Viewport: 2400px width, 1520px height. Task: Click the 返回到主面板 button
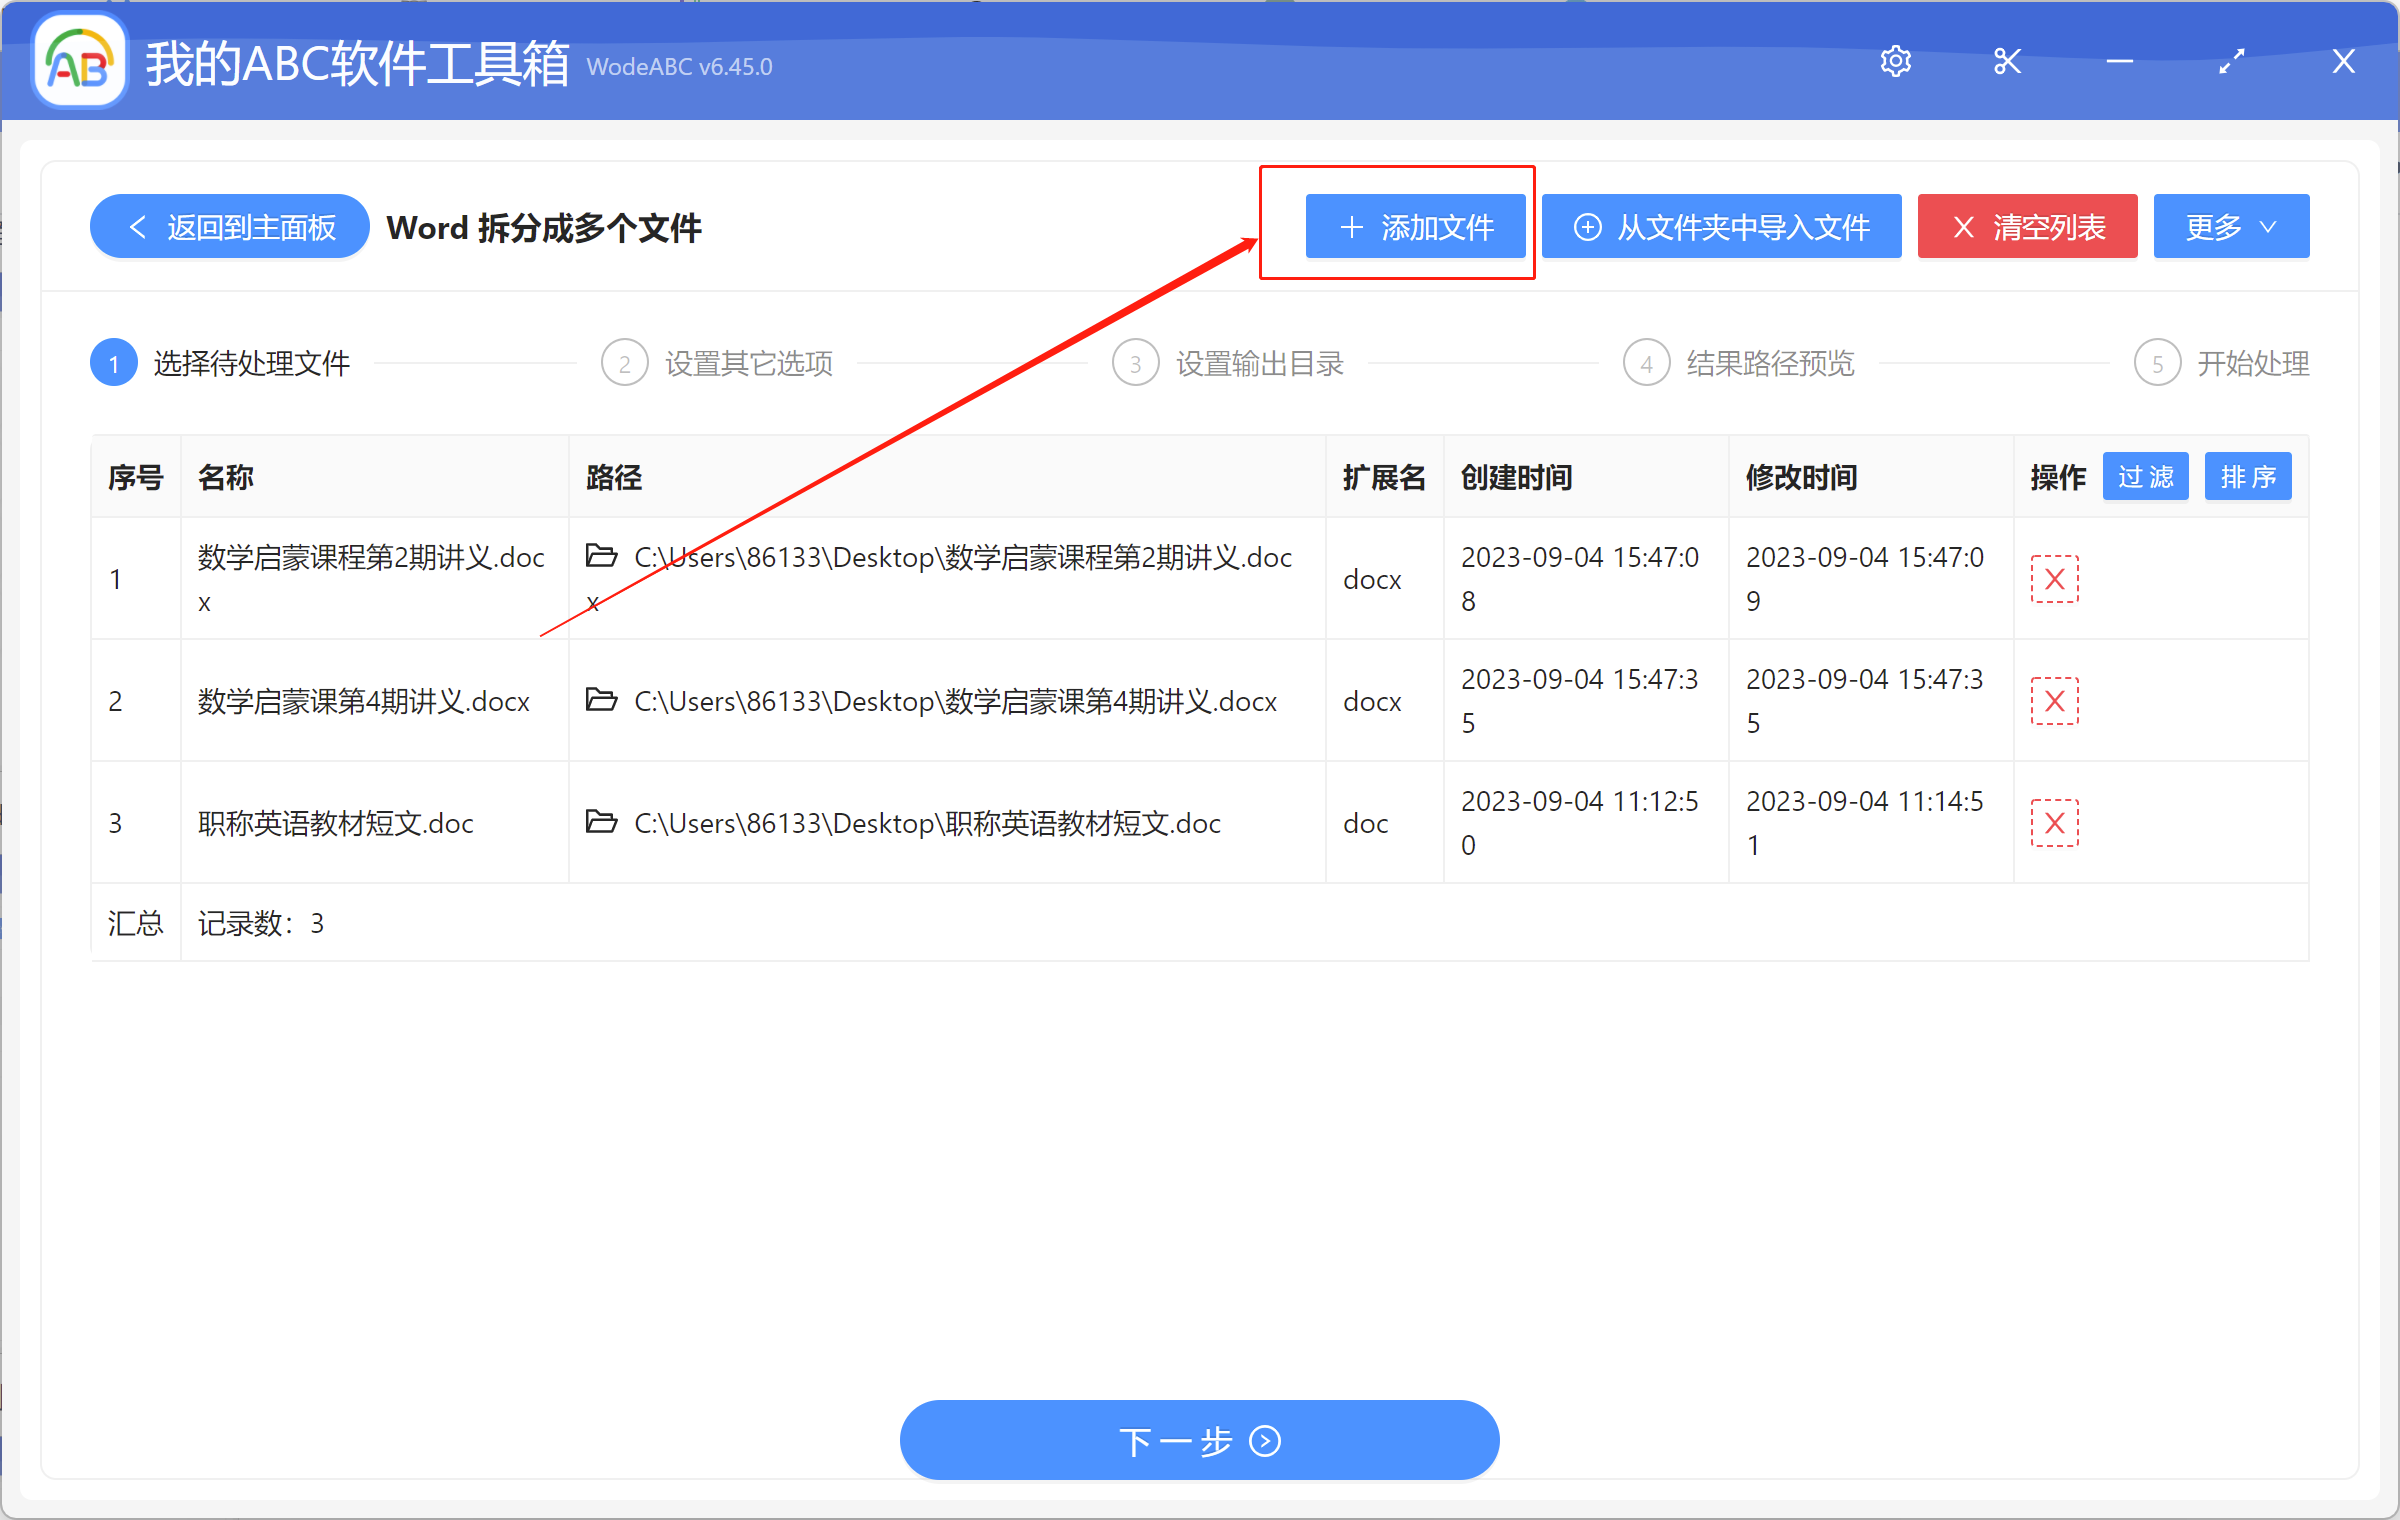coord(228,226)
